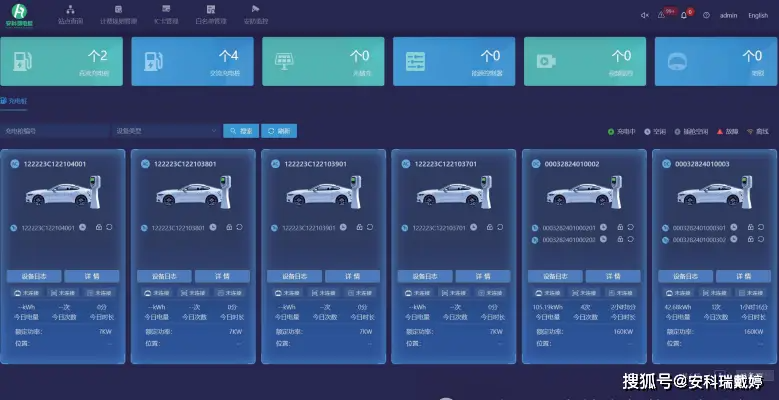Toggle the 空闲 idle status filter

tap(655, 132)
